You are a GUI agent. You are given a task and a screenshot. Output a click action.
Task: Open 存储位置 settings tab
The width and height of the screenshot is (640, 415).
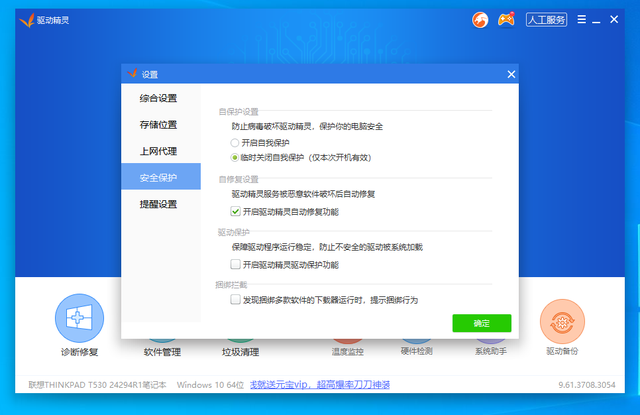click(x=161, y=125)
